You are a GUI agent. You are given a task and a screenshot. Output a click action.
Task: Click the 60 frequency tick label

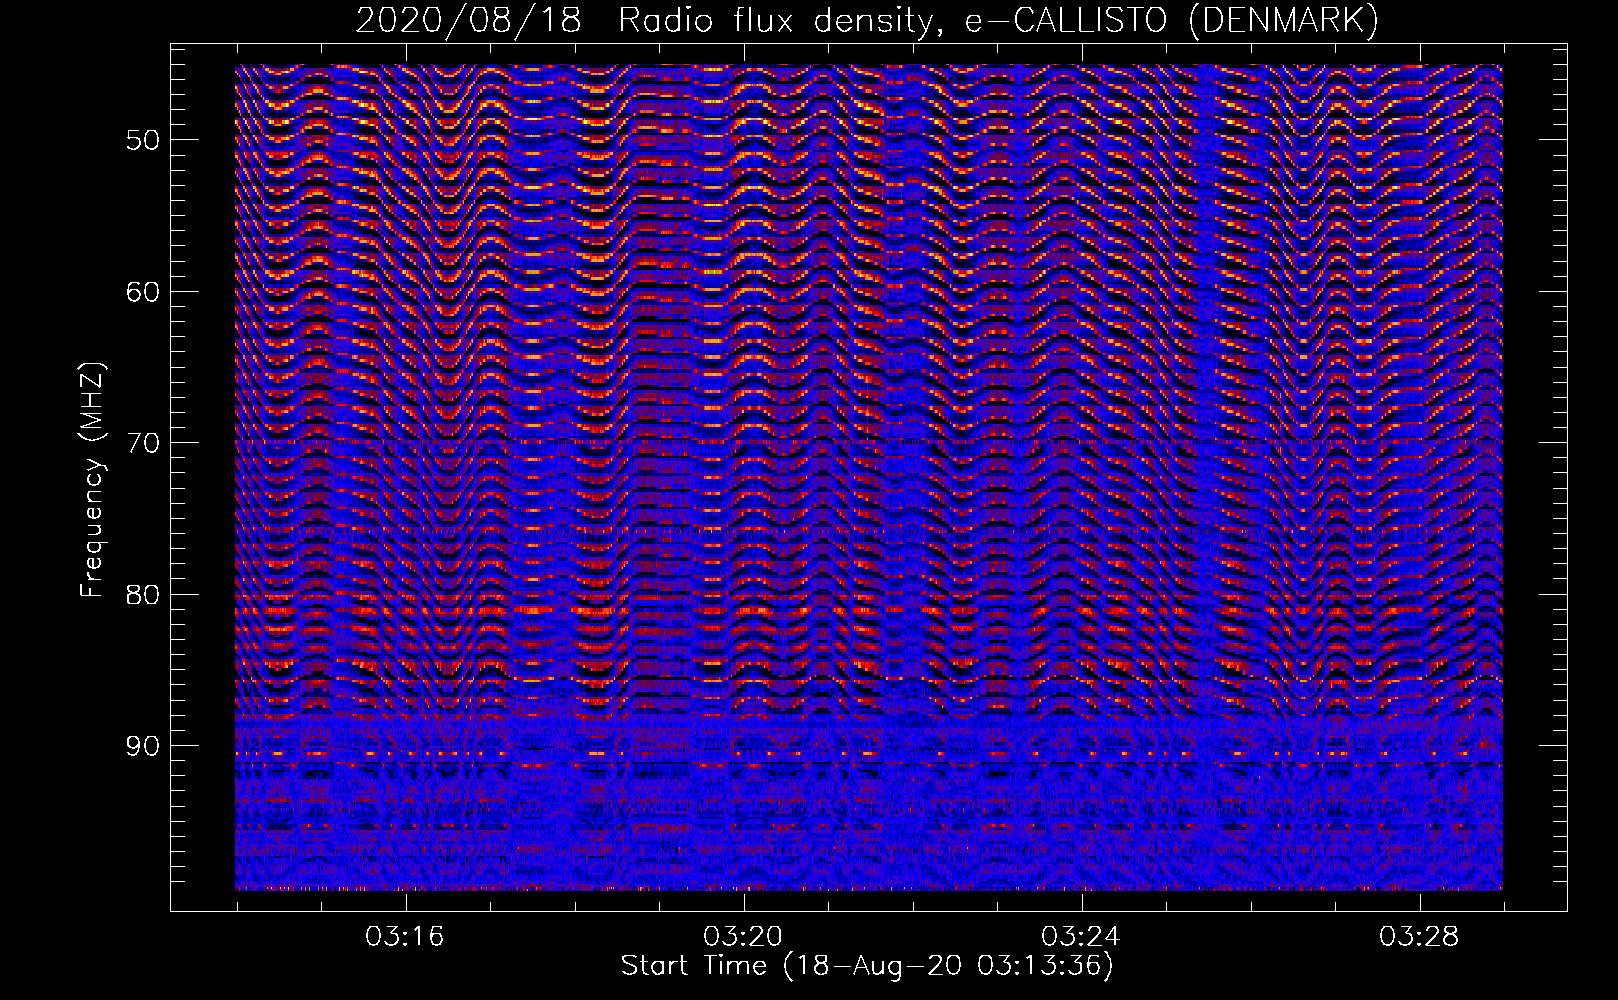point(142,291)
